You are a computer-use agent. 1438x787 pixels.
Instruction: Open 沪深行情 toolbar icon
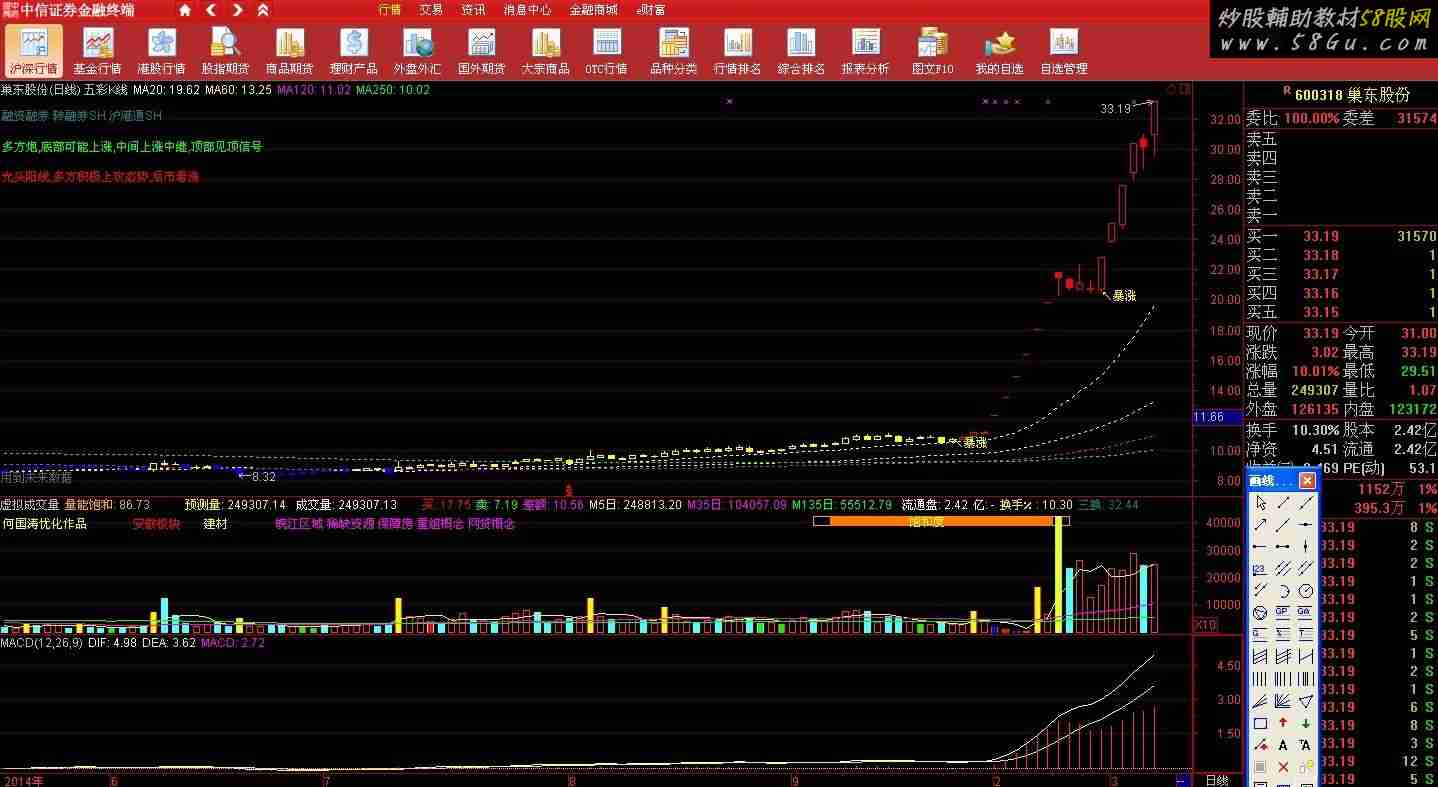(34, 51)
